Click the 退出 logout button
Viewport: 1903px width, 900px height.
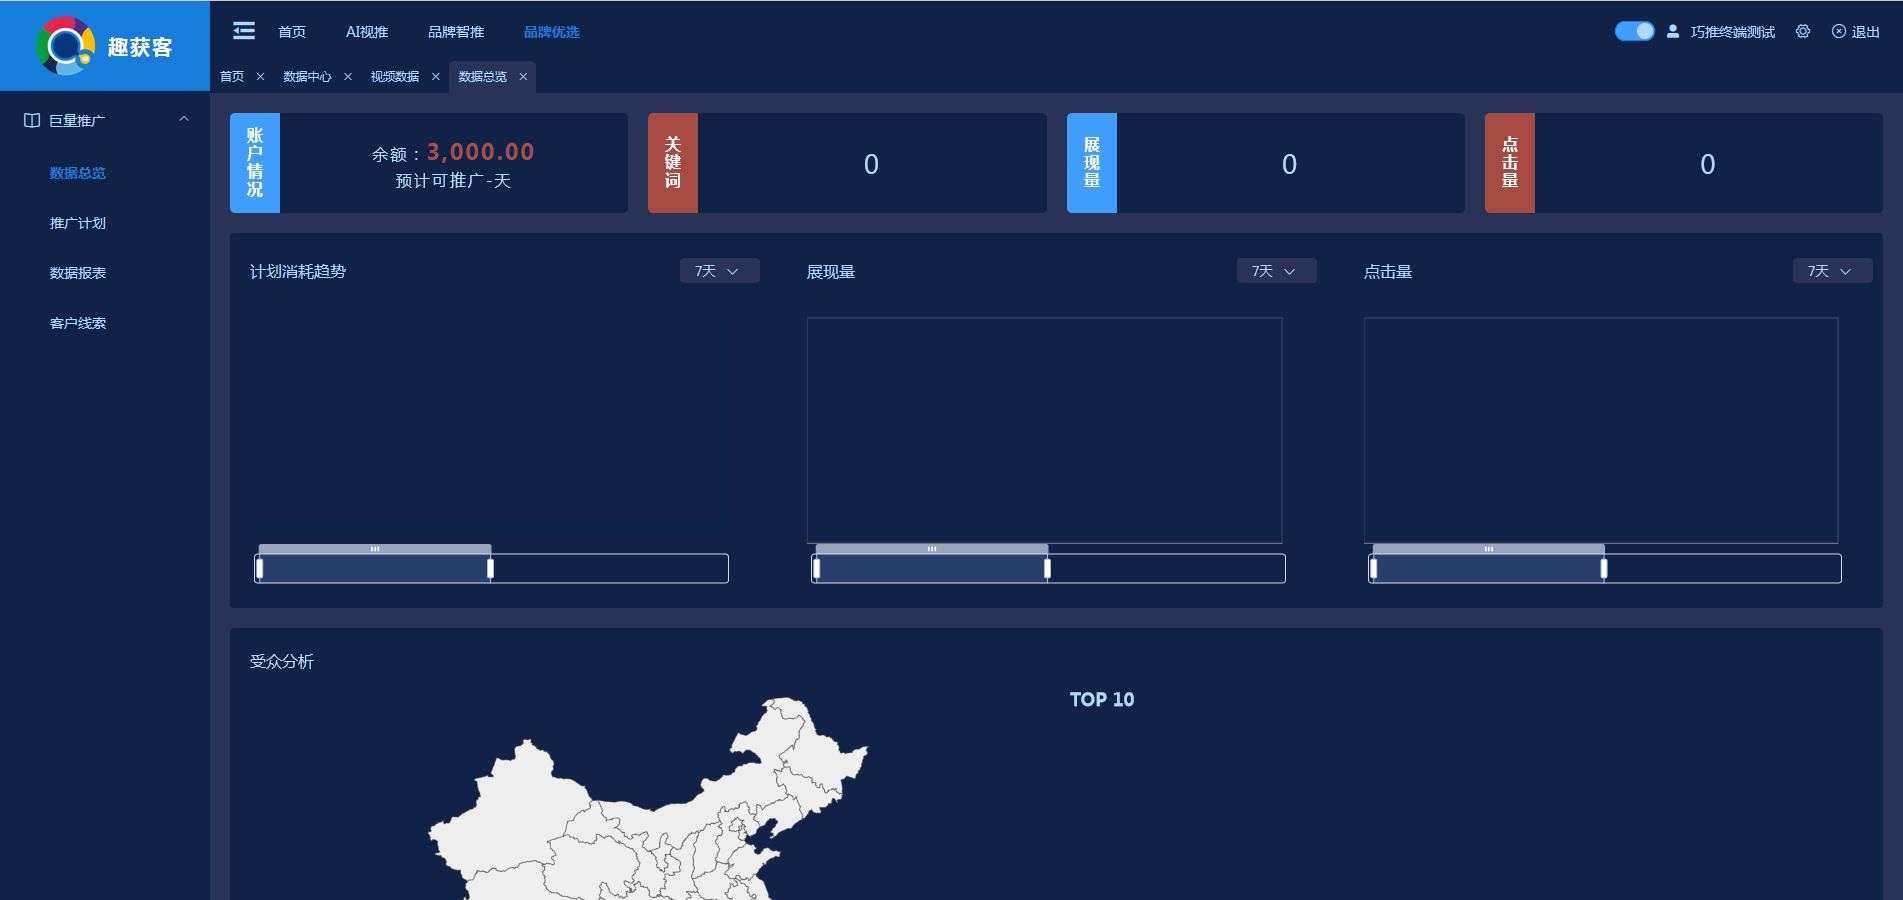(1856, 32)
